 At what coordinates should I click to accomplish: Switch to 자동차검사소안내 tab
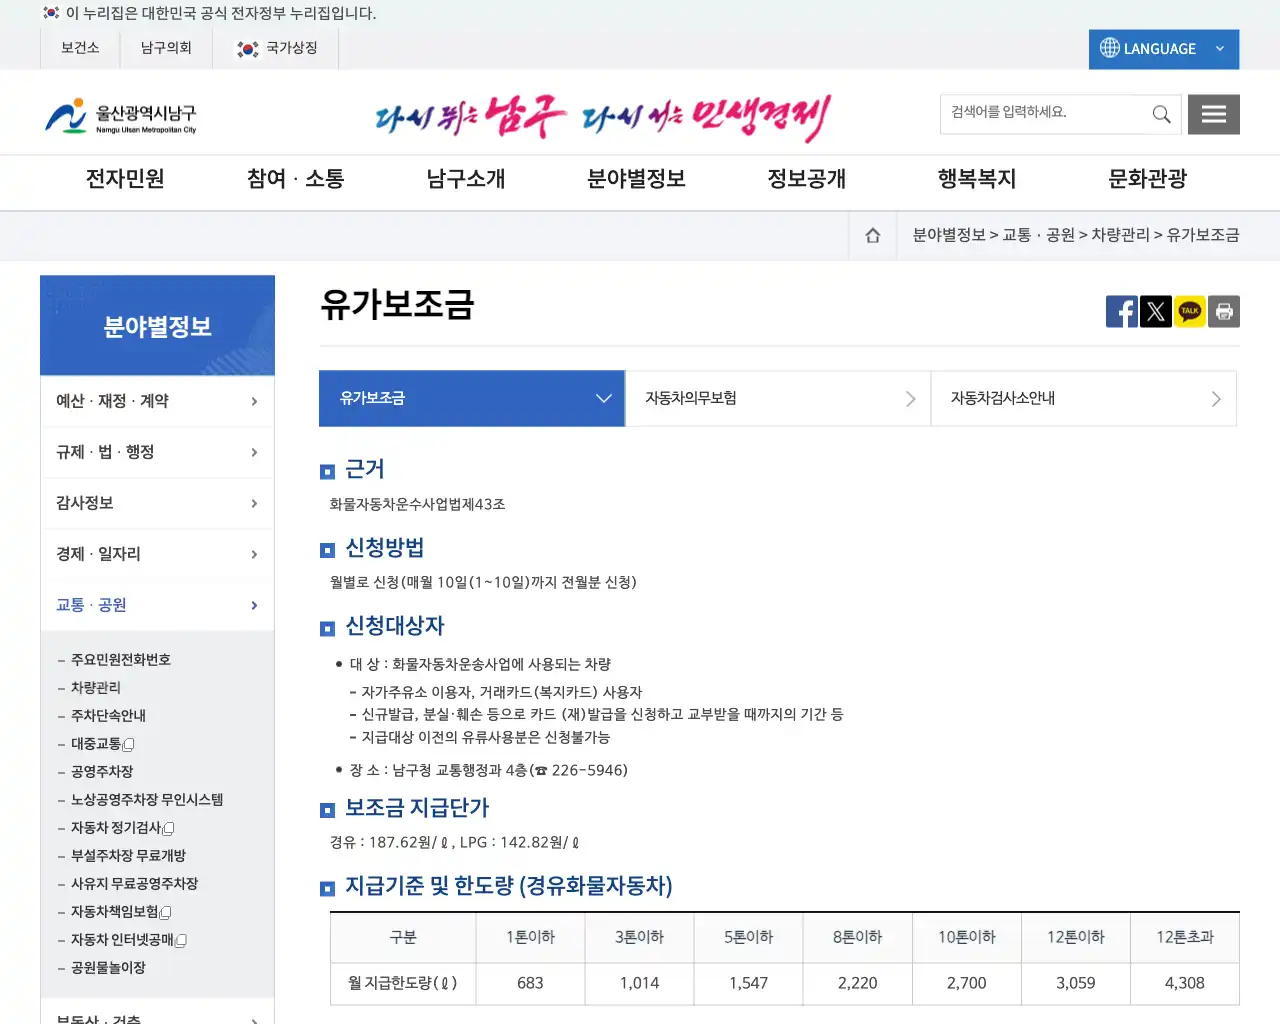pyautogui.click(x=1084, y=398)
